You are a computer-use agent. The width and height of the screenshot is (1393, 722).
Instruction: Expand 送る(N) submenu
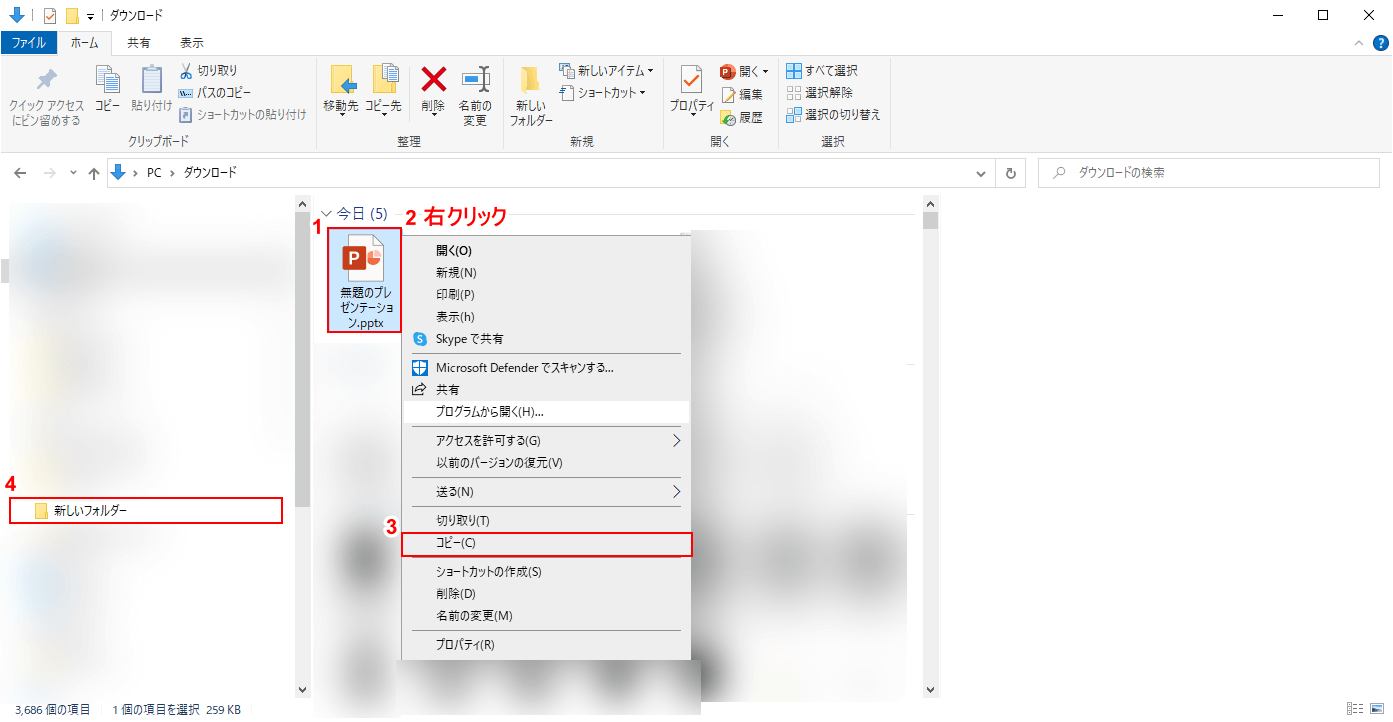coord(546,492)
